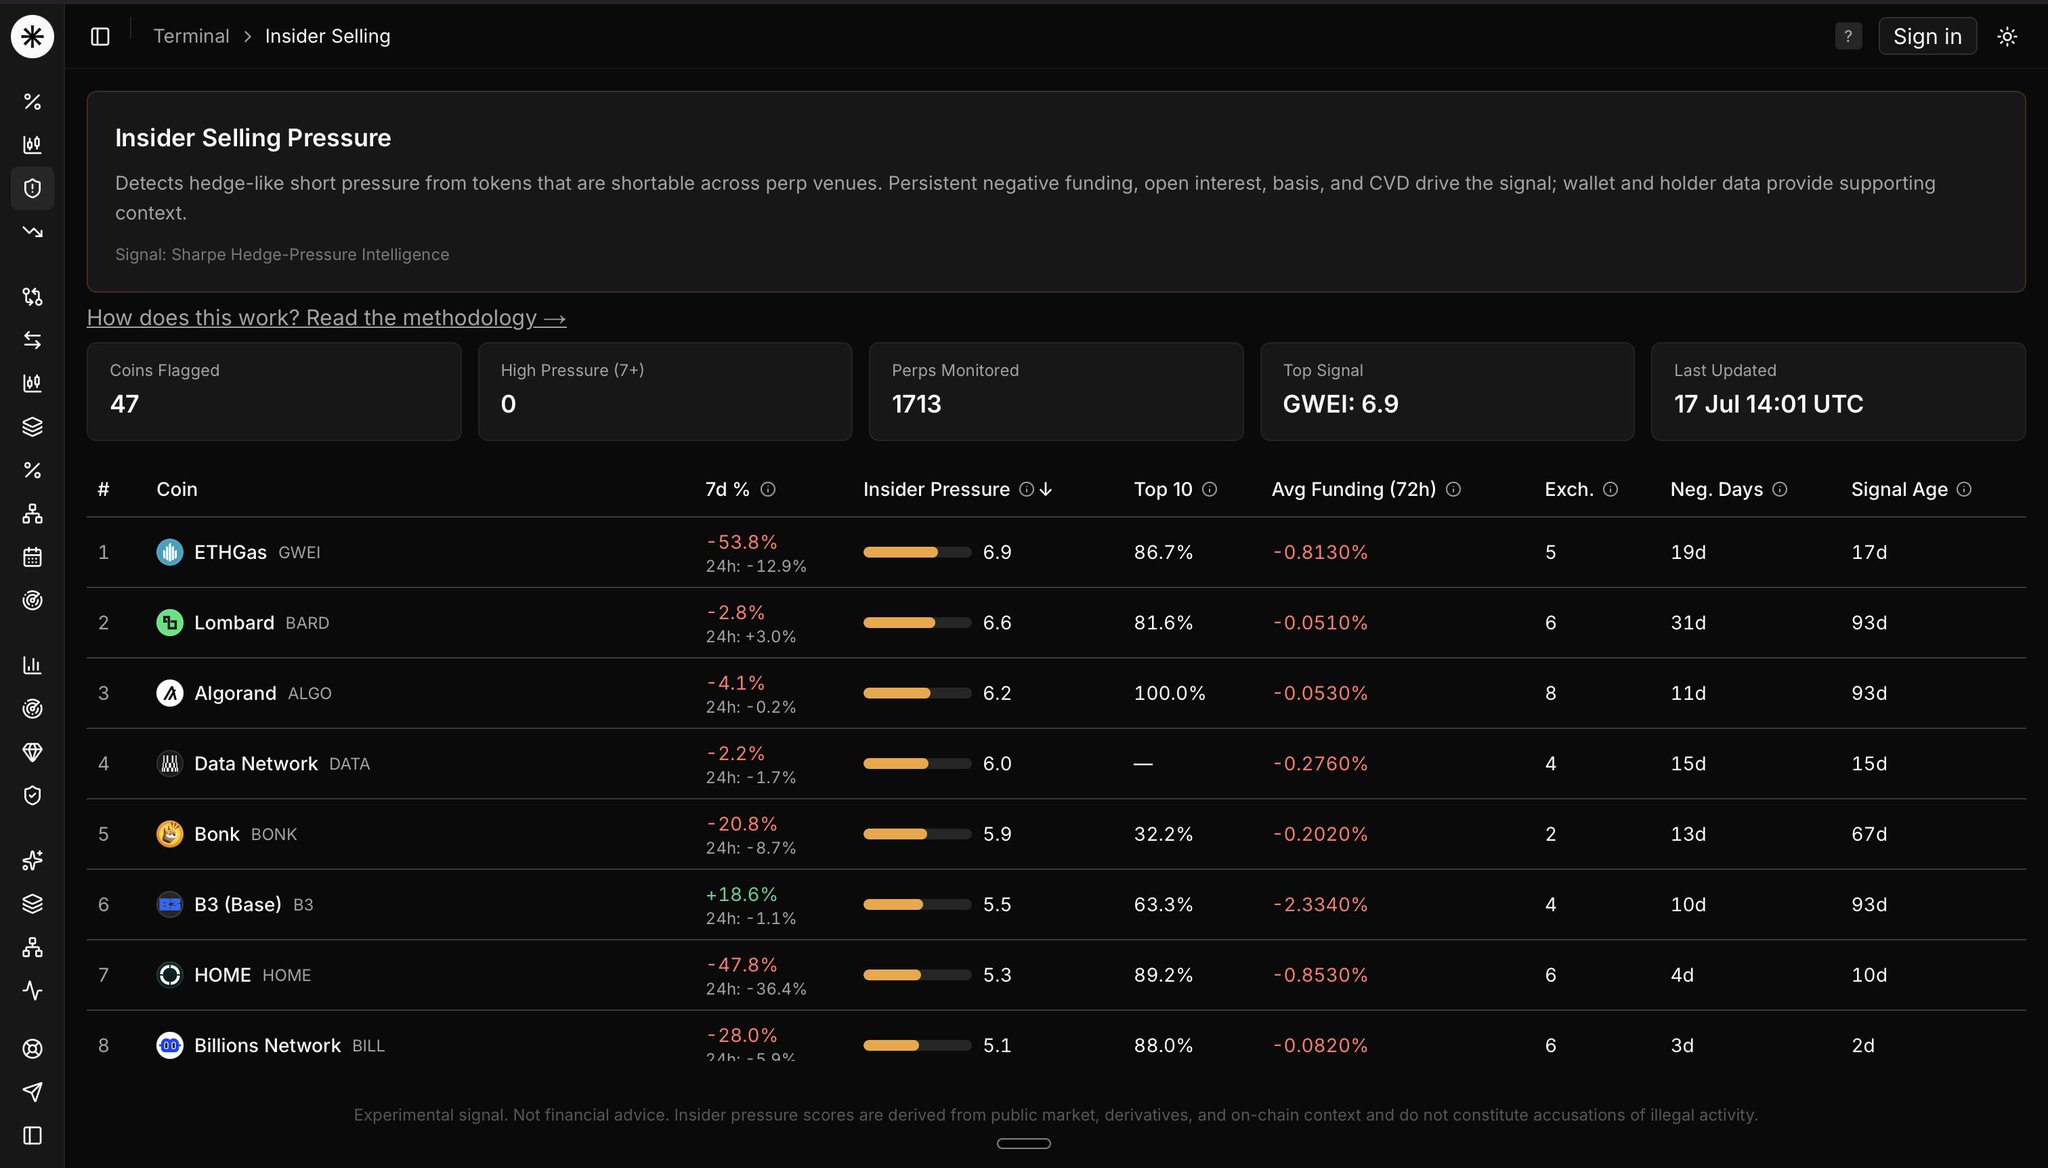Toggle the sidebar panel icon near Terminal
The height and width of the screenshot is (1168, 2048).
tap(100, 36)
